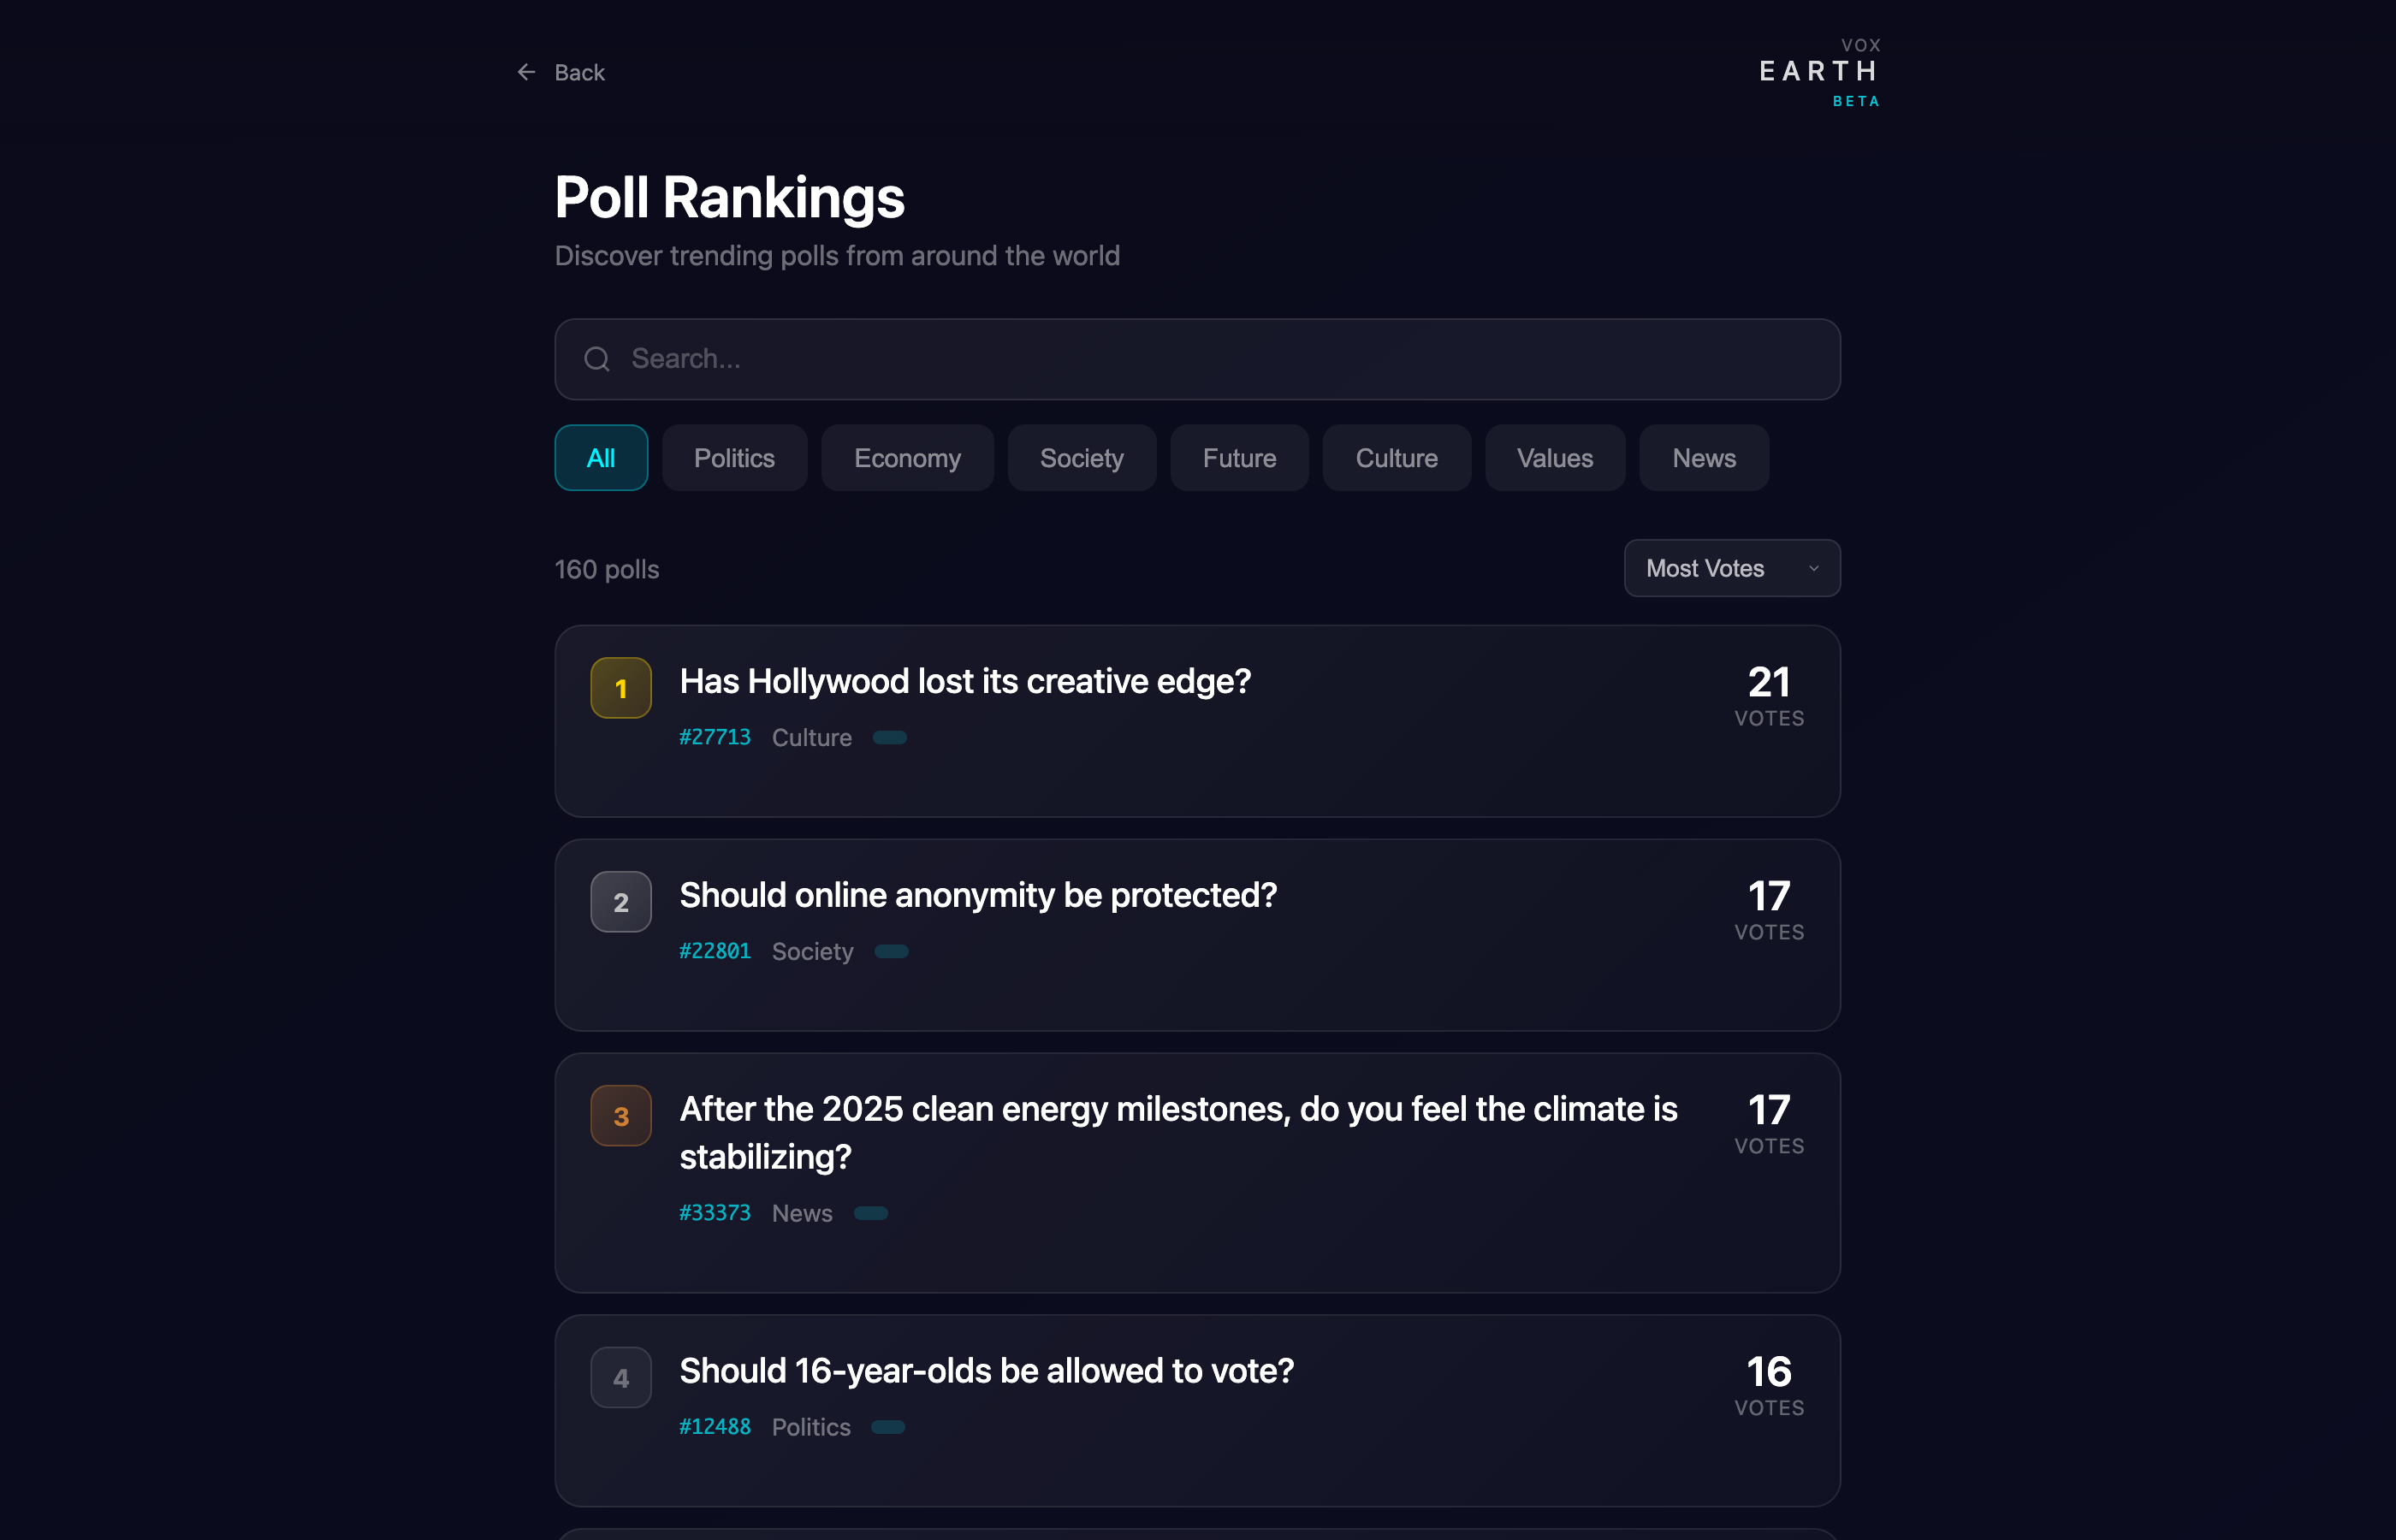Click rank badge 3 on the climate poll
This screenshot has height=1540, width=2396.
[x=620, y=1115]
